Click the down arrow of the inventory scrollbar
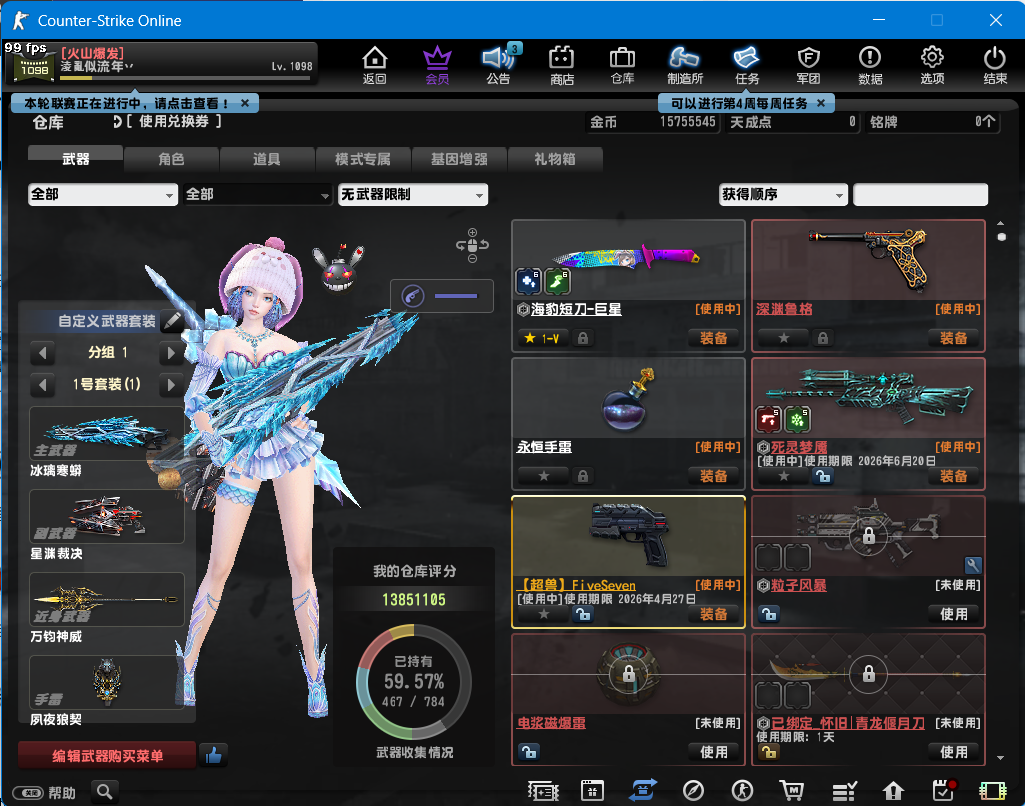1025x806 pixels. (x=1000, y=758)
